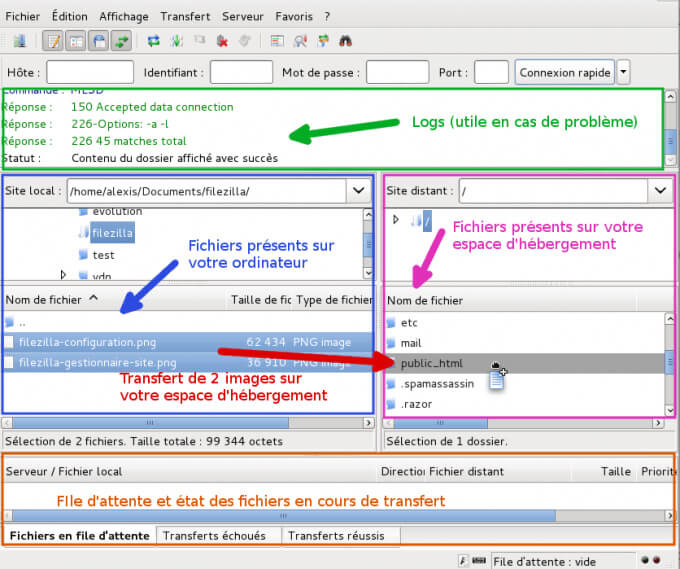The height and width of the screenshot is (569, 680).
Task: Disconnect from the server icon
Action: tap(222, 41)
